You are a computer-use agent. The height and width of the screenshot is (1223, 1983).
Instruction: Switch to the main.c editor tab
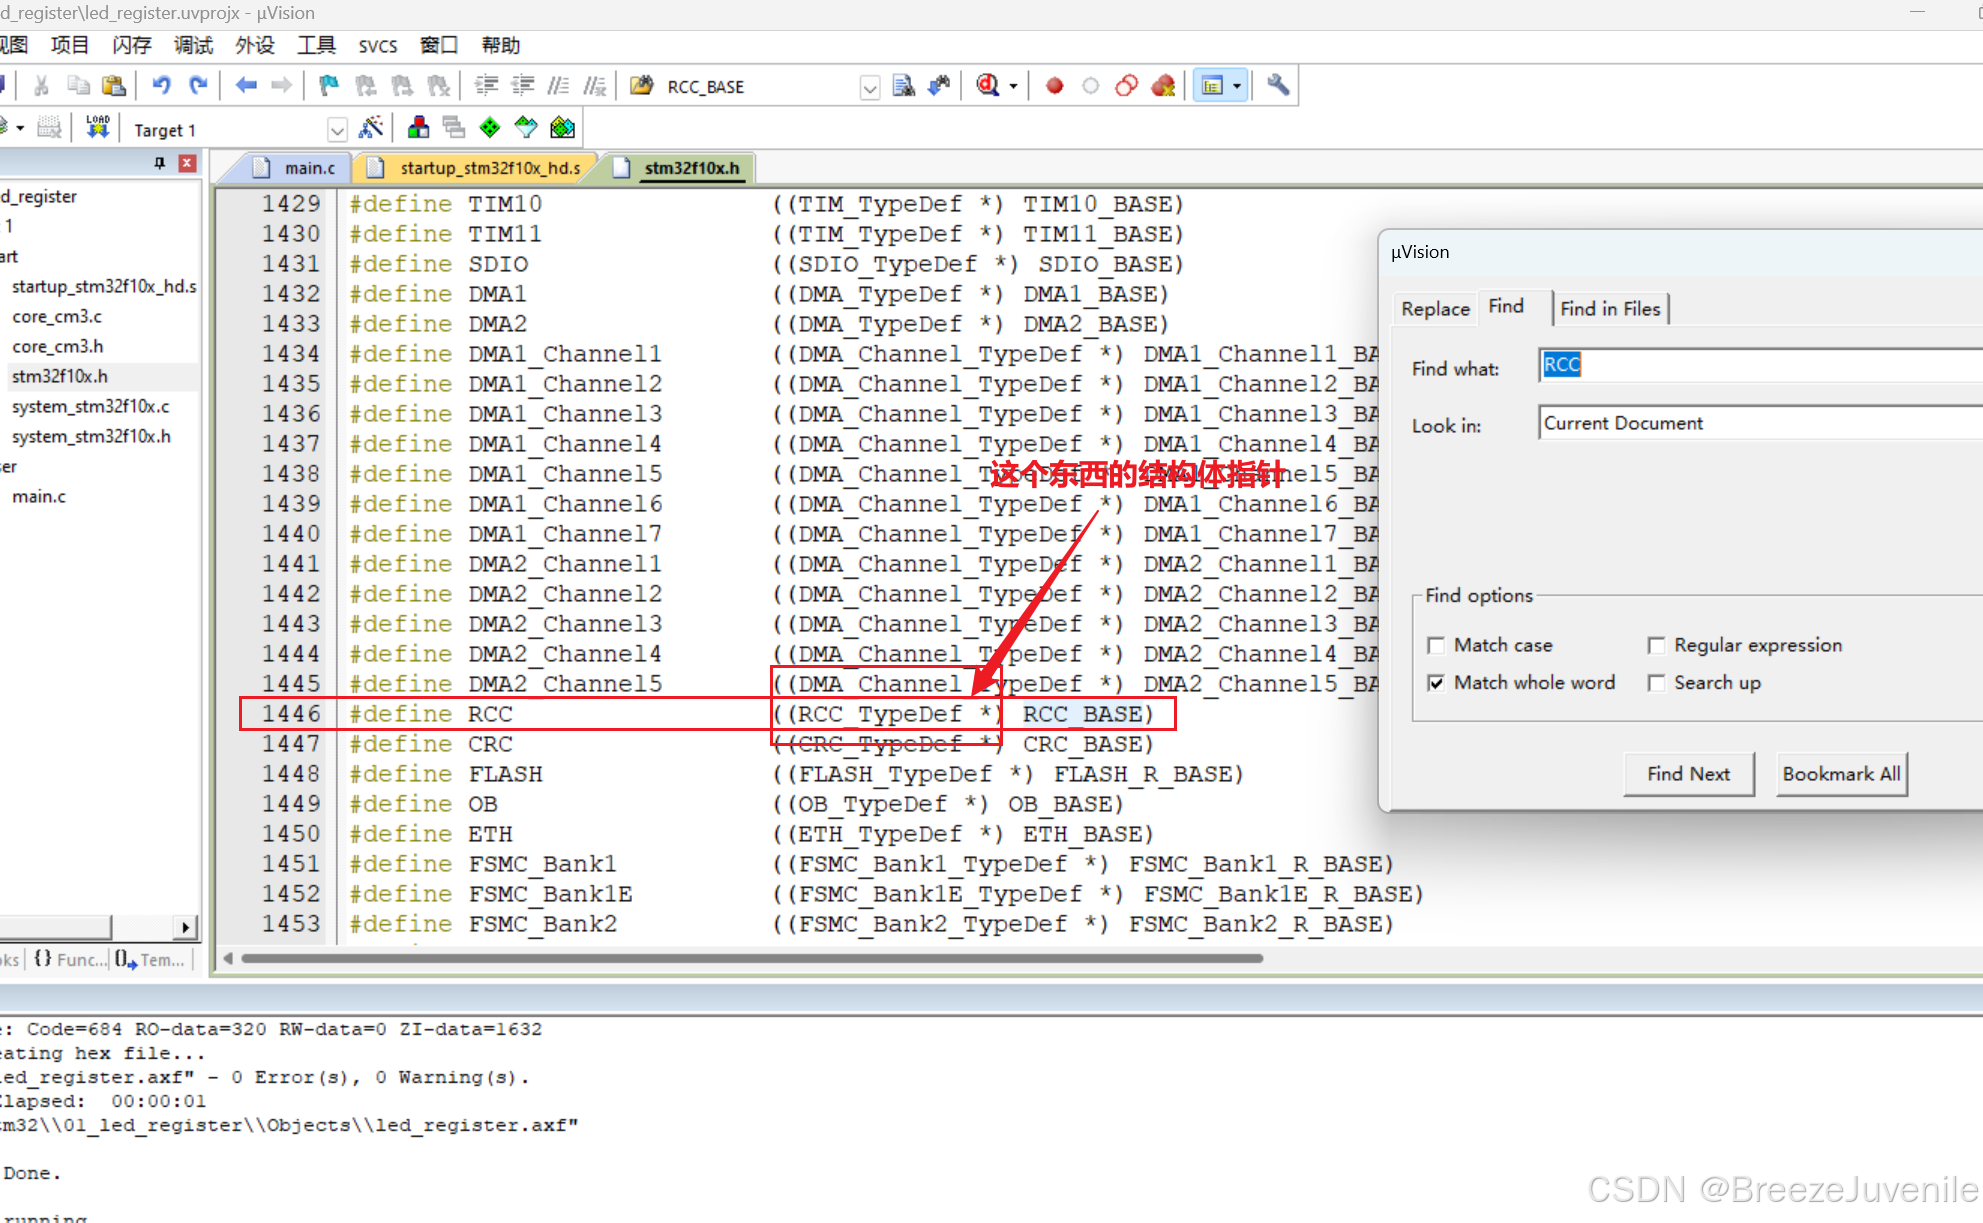pos(308,168)
